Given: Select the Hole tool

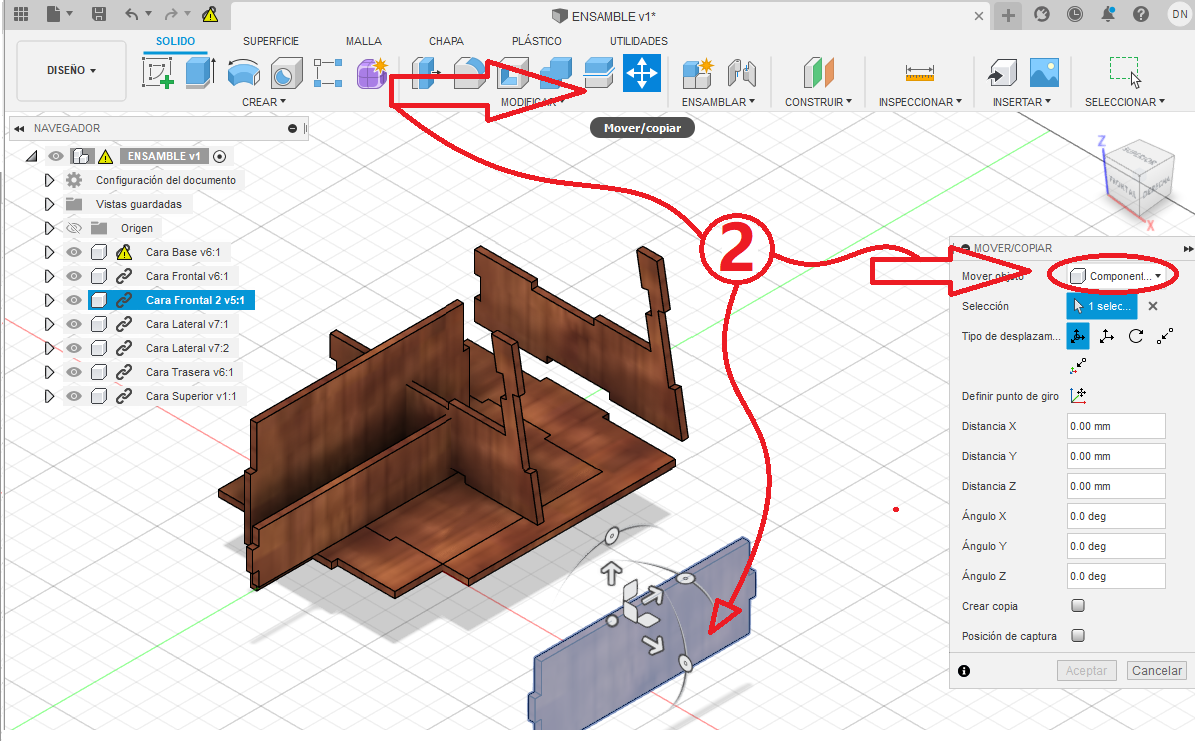Looking at the screenshot, I should [x=287, y=73].
